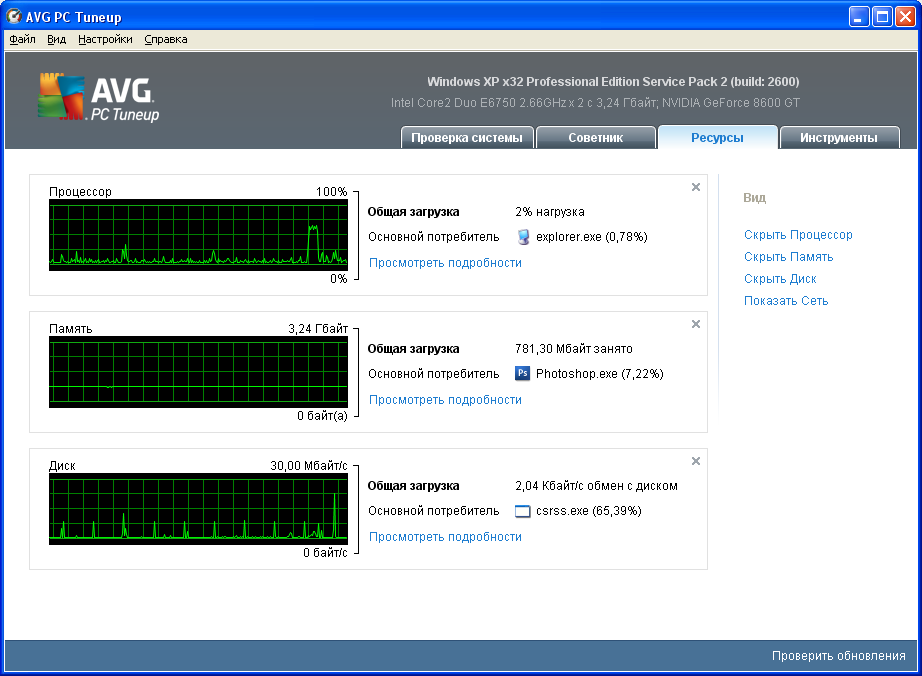
Task: Click the Intel Core2 Duo hardware info line
Action: pyautogui.click(x=595, y=103)
